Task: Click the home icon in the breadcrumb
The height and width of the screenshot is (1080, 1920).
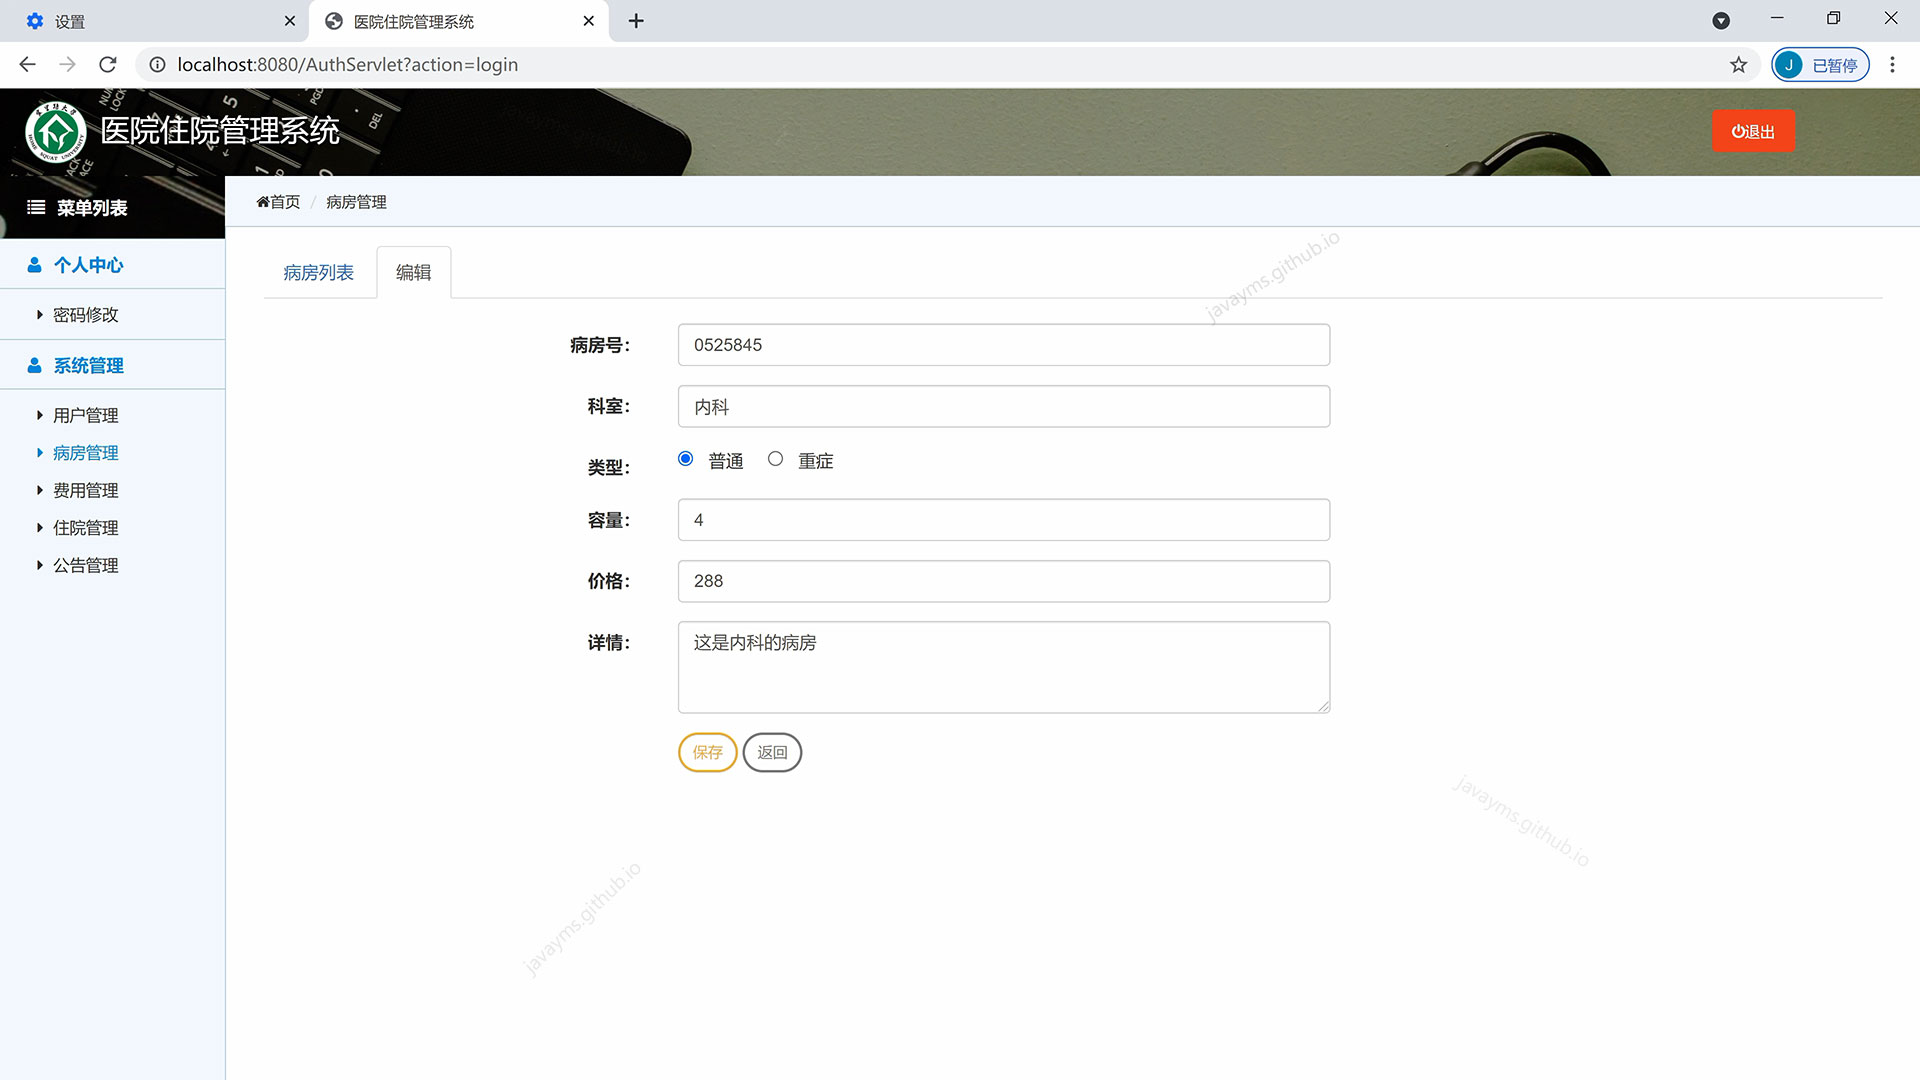Action: [263, 202]
